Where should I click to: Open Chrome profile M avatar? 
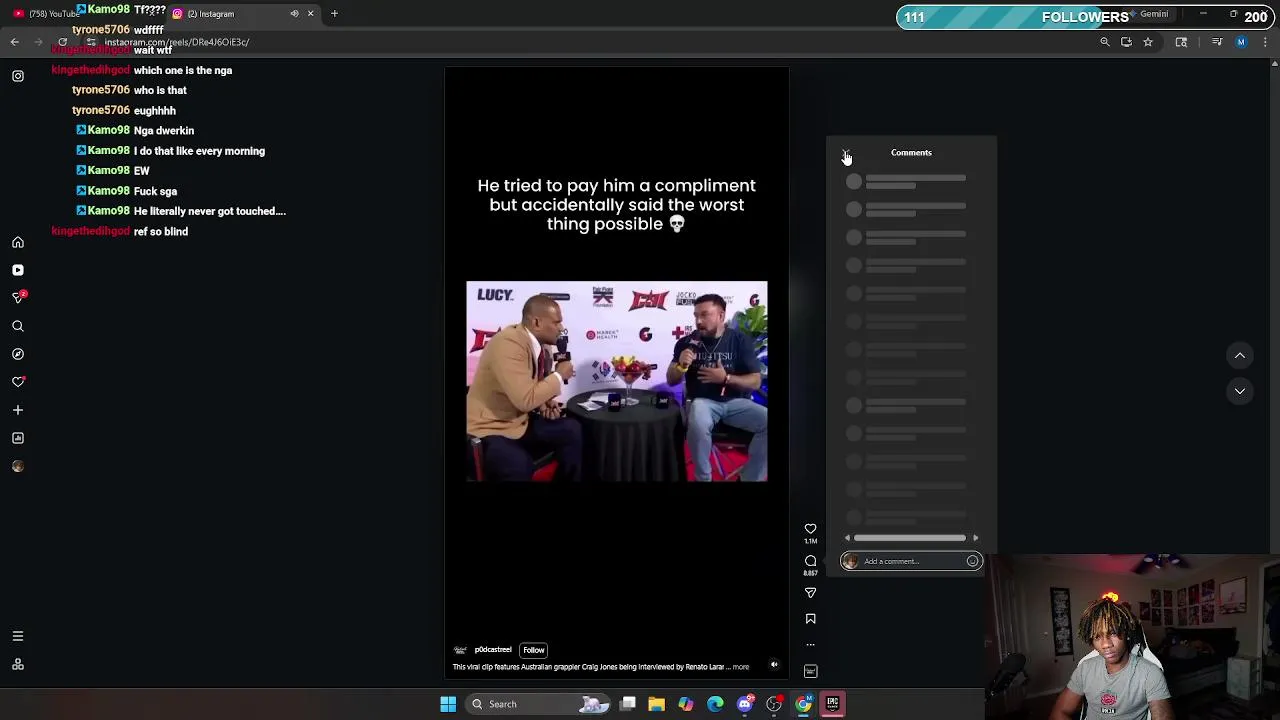(1241, 42)
